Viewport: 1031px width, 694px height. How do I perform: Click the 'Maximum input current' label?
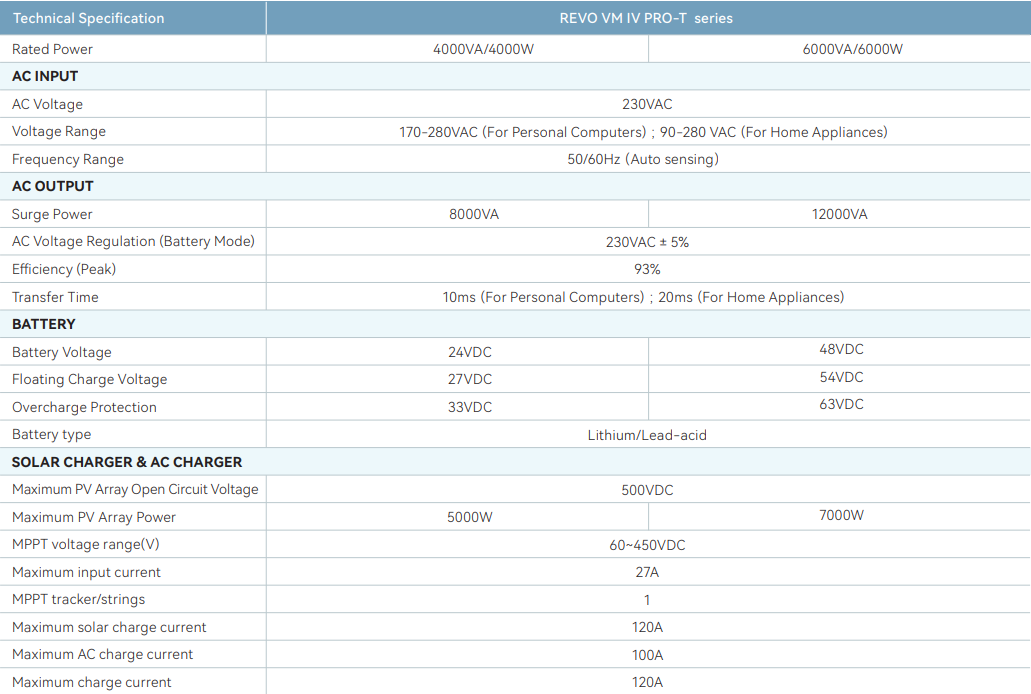coord(86,572)
